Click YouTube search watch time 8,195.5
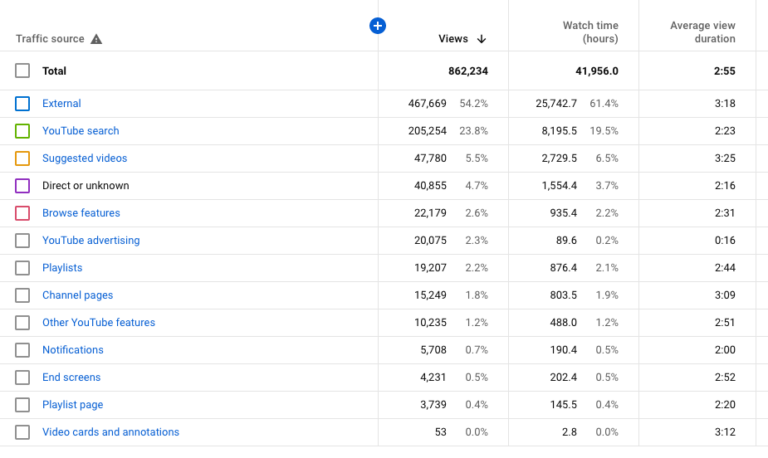The image size is (768, 458). click(559, 131)
